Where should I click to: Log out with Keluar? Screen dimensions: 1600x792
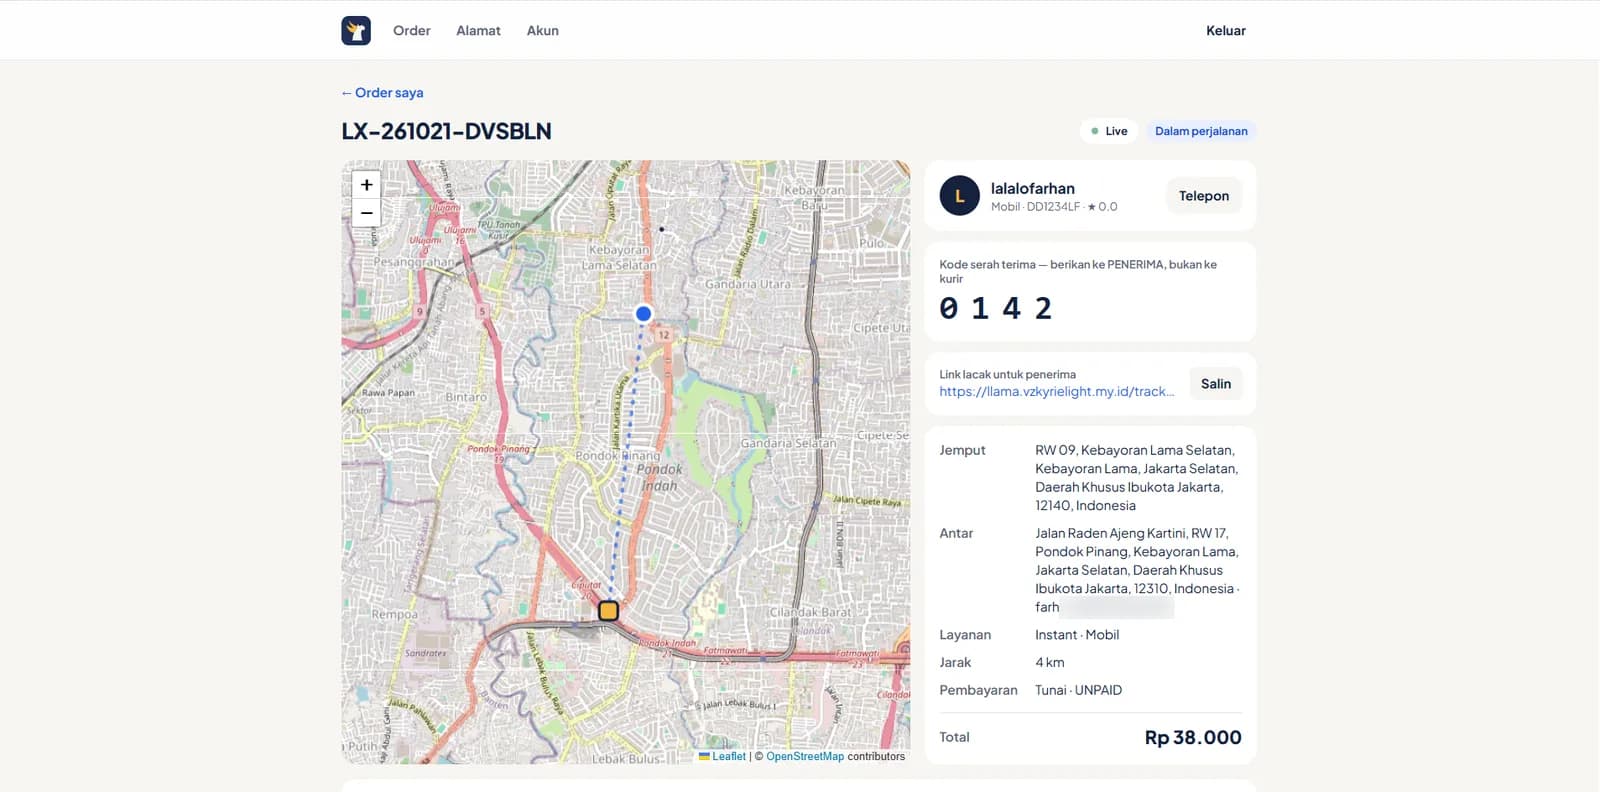(1226, 31)
